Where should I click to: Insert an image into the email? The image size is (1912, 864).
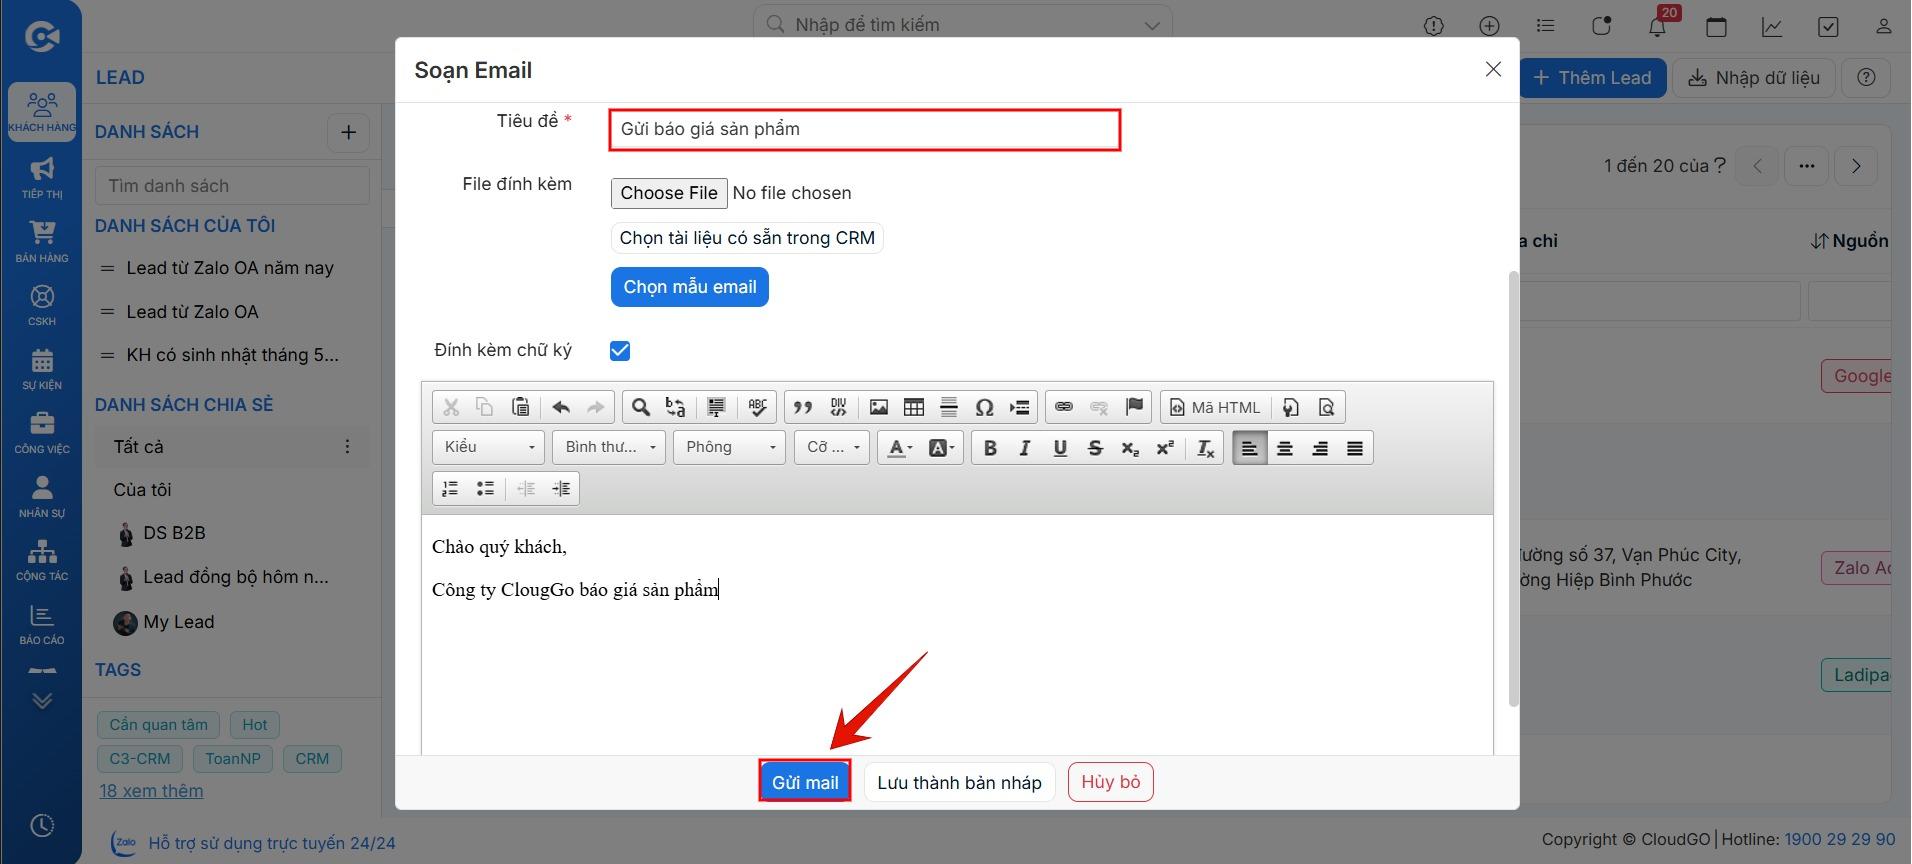point(879,407)
